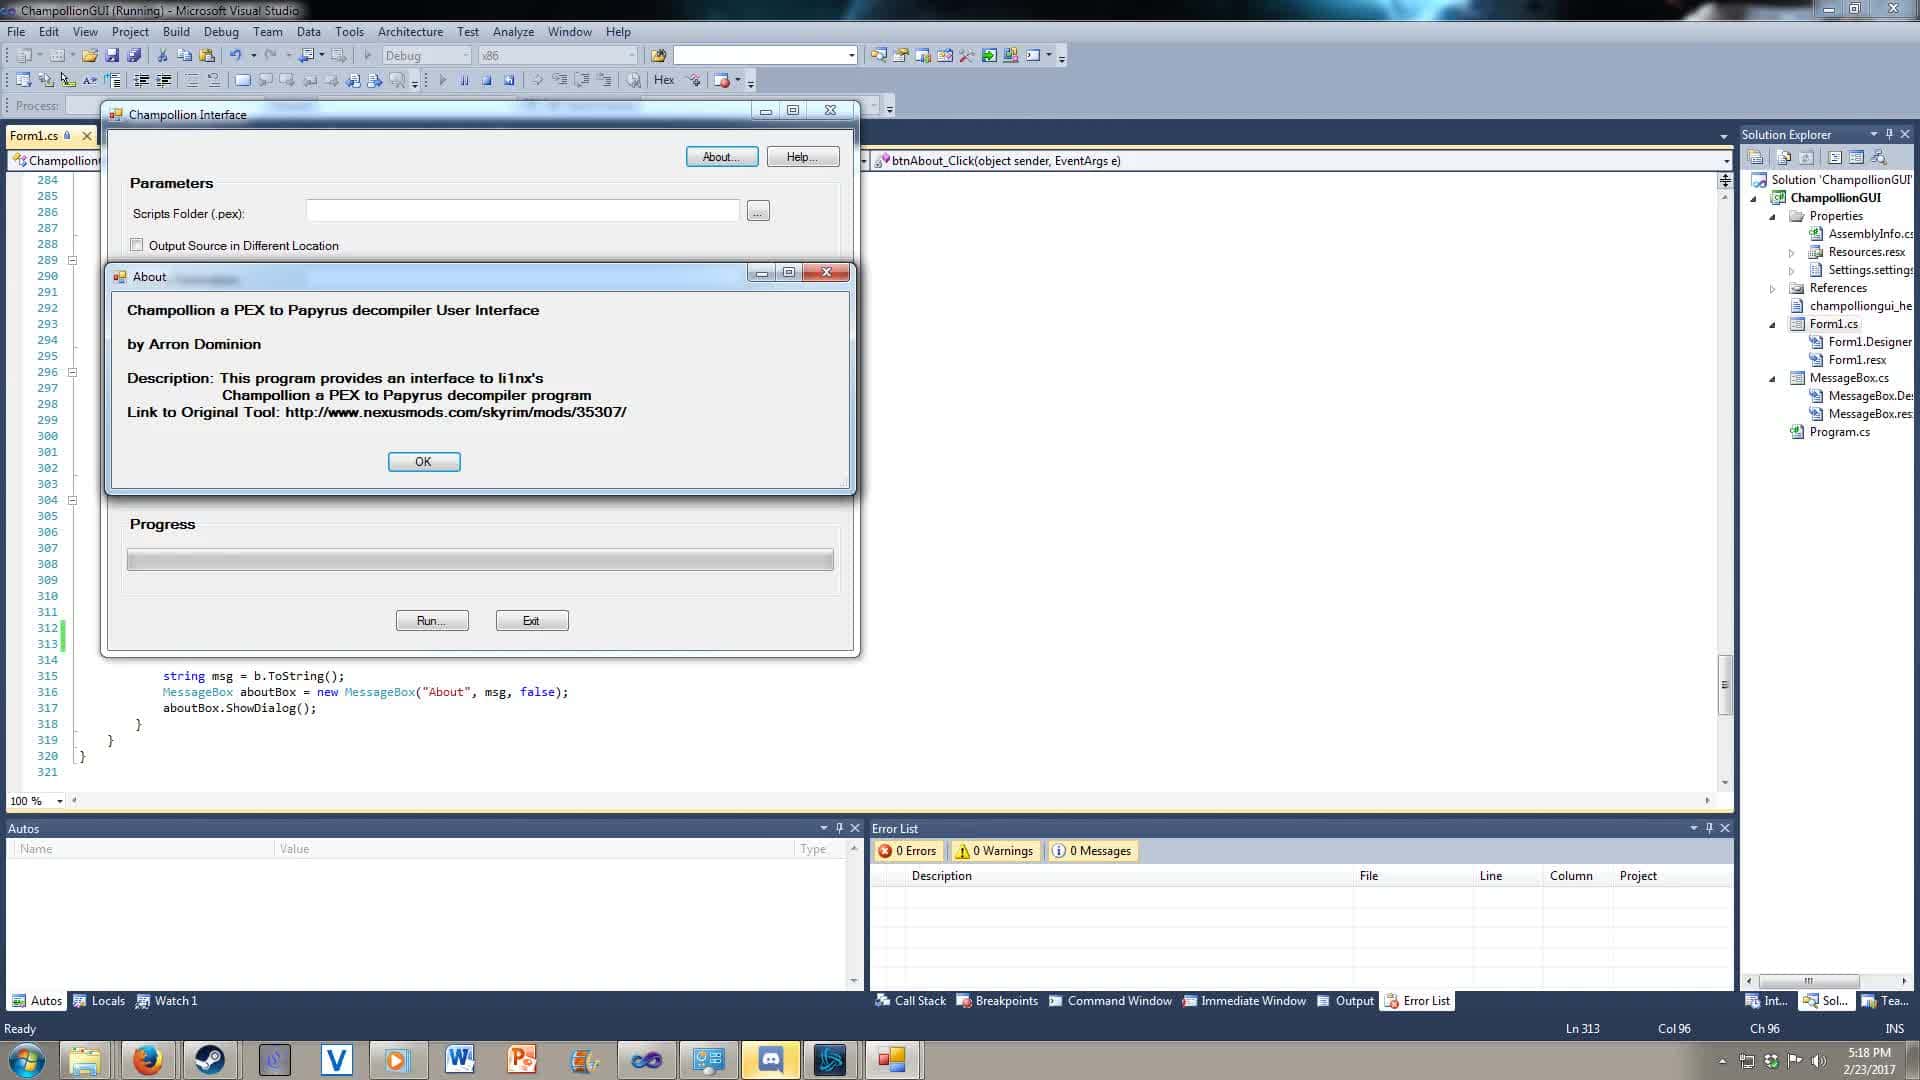Toggle the 0 Warnings filter
The width and height of the screenshot is (1920, 1080).
994,851
